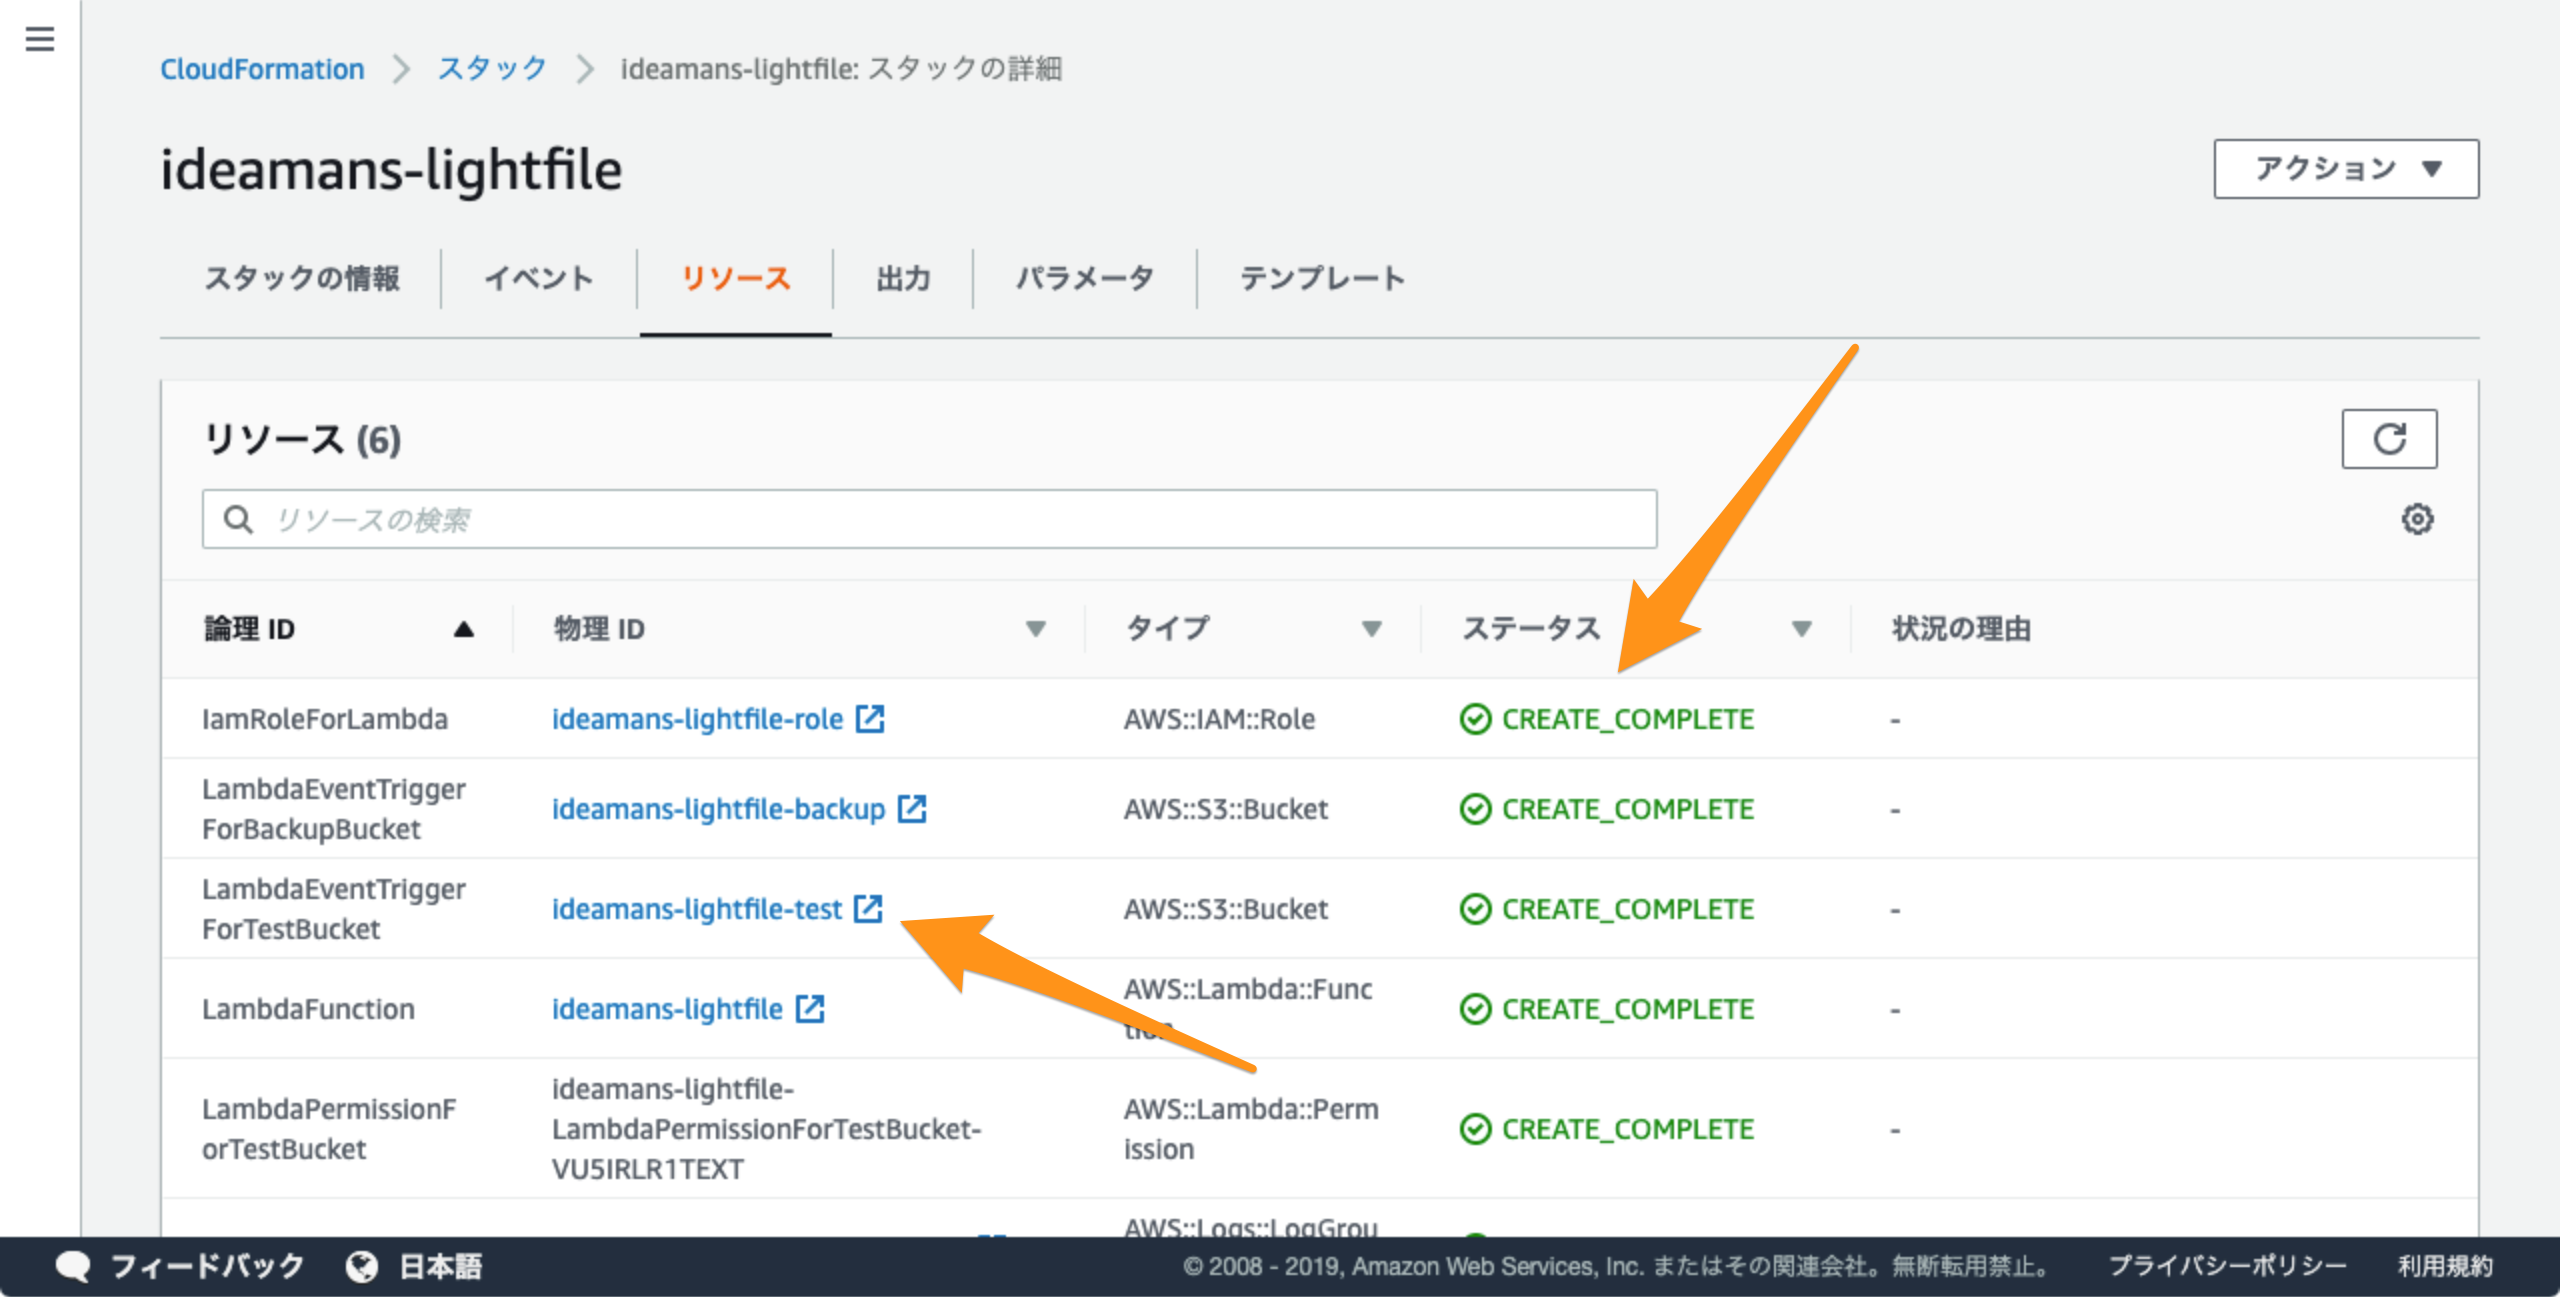Click LambdaFunction logical ID cell
The image size is (2560, 1297).
pyautogui.click(x=308, y=1009)
